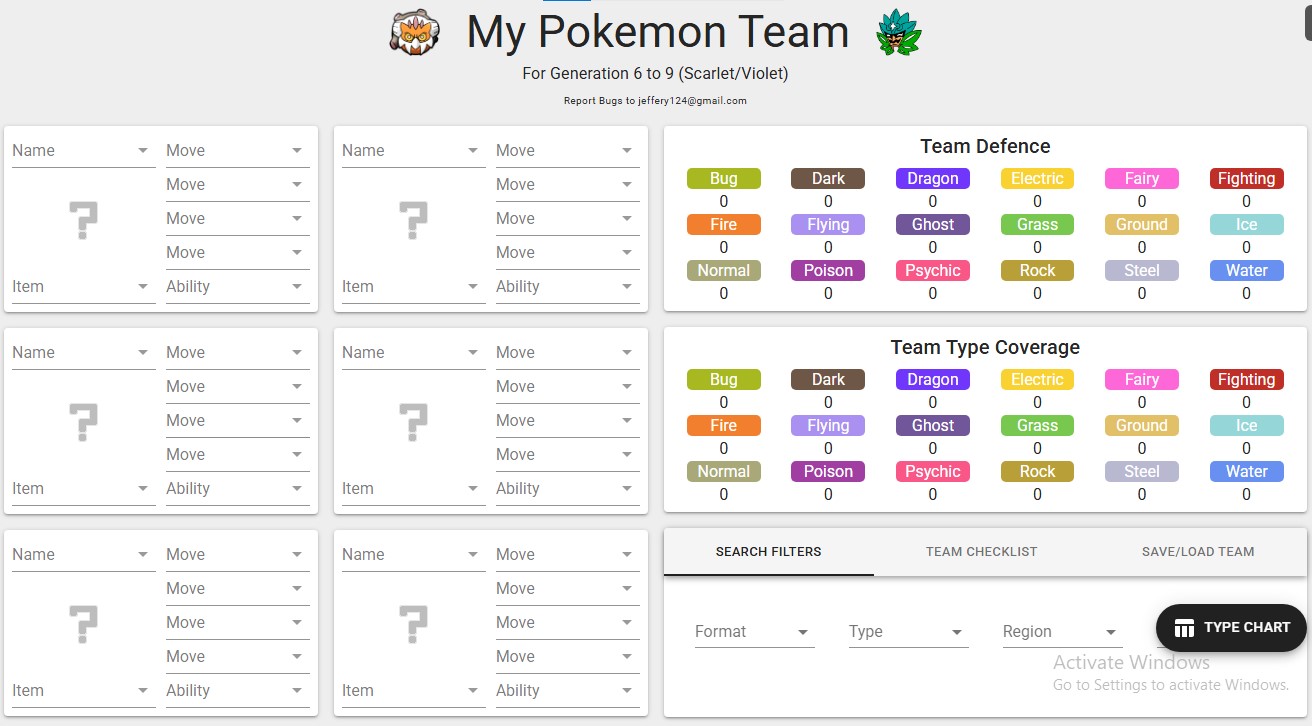Click the Dragon badge under Team Defence

tap(933, 179)
